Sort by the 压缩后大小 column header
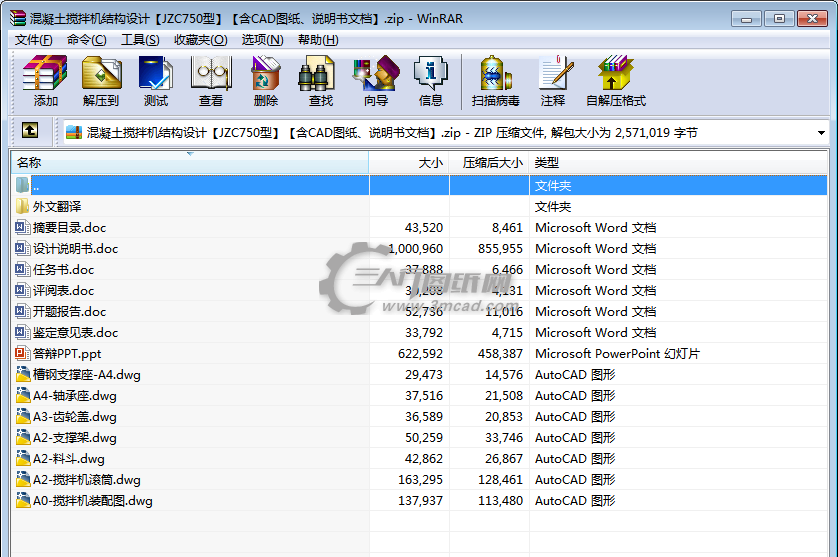The image size is (838, 557). pos(489,163)
